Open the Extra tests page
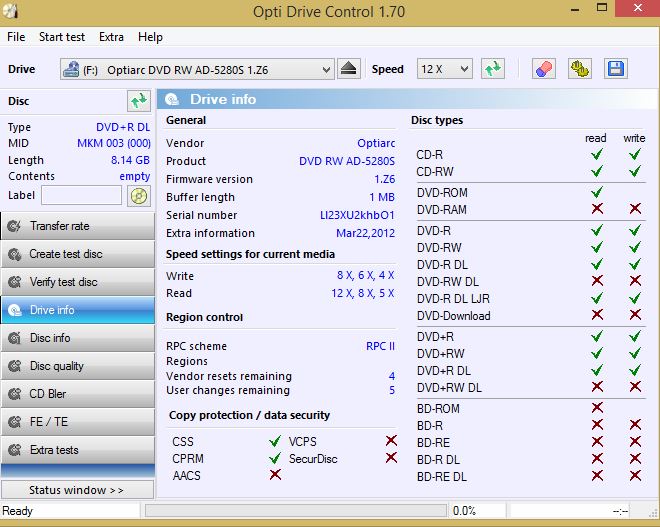This screenshot has width=660, height=527. pyautogui.click(x=78, y=450)
